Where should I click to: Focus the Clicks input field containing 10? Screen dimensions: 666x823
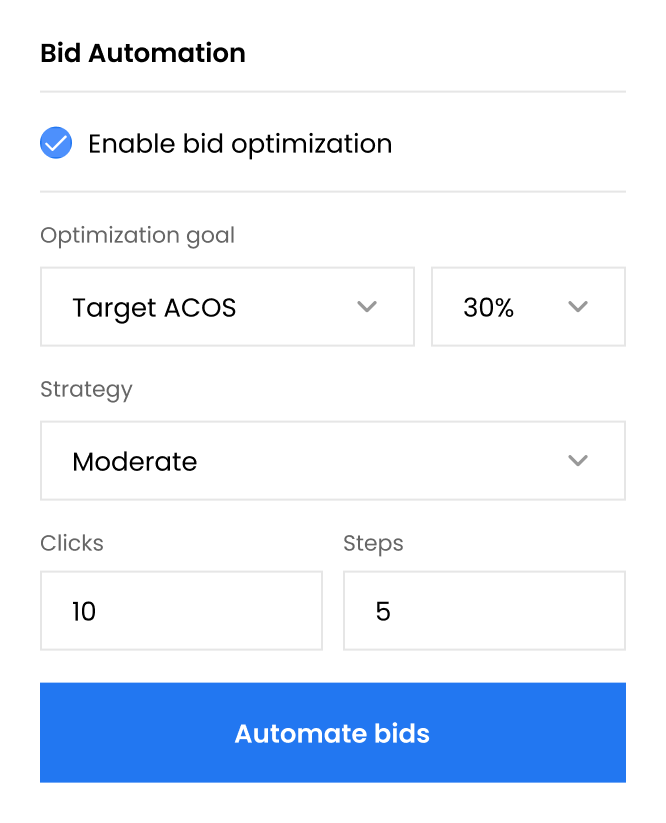[181, 610]
